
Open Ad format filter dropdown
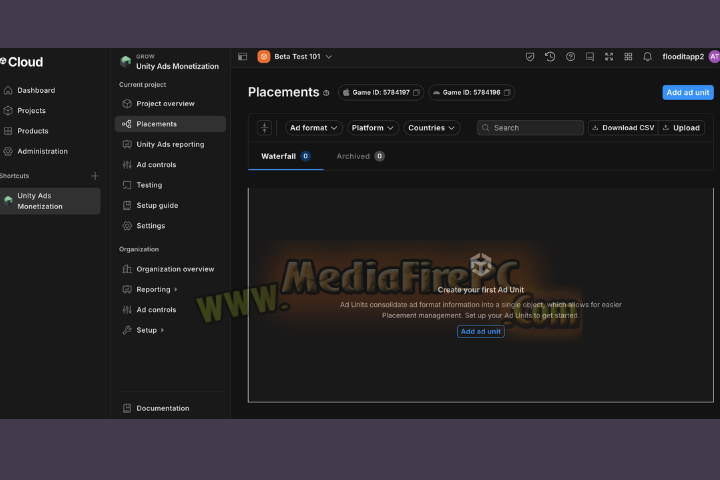pos(314,128)
